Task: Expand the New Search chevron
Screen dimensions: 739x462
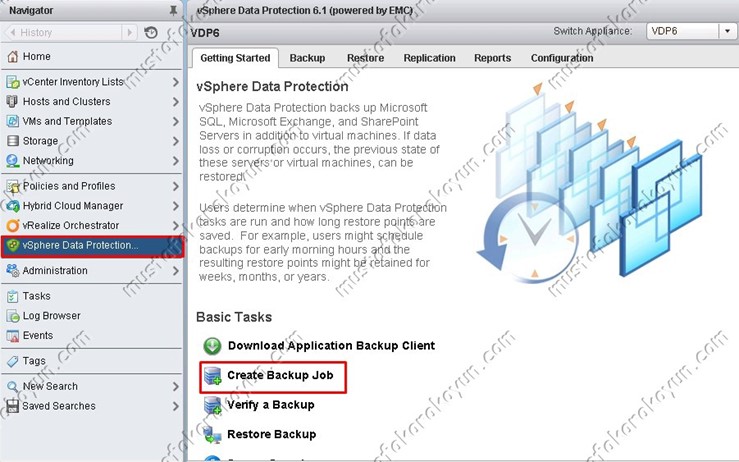Action: point(175,387)
